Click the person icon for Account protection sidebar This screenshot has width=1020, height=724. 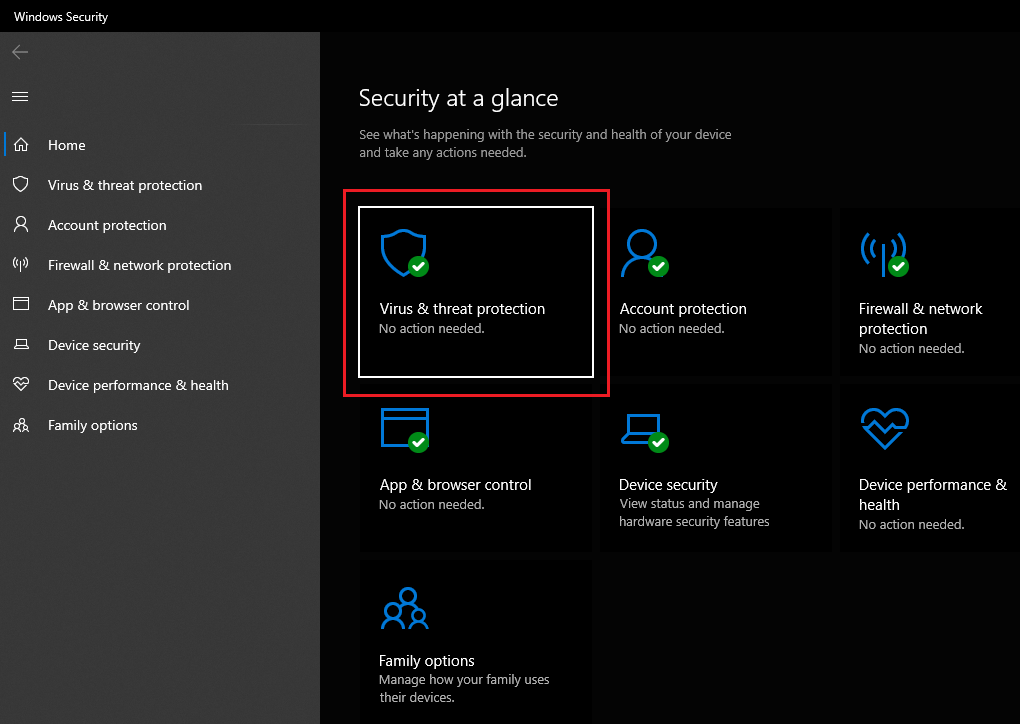pyautogui.click(x=21, y=224)
